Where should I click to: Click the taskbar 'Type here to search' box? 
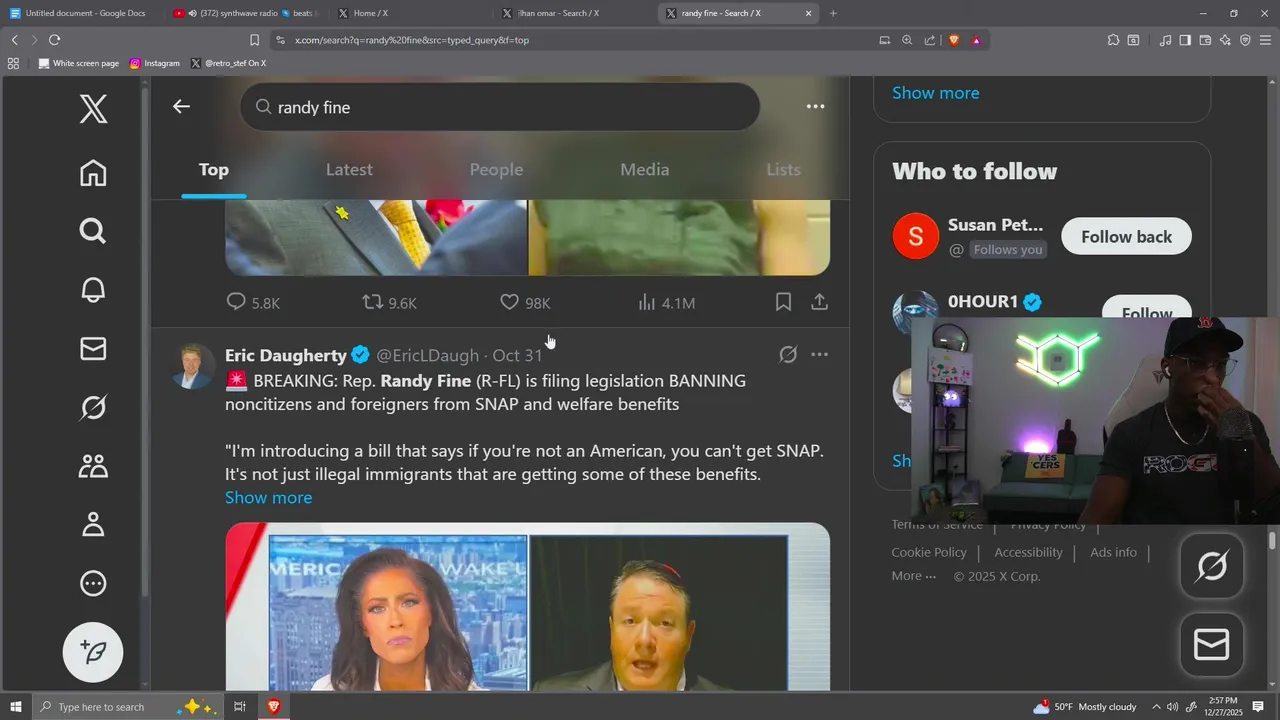point(126,706)
